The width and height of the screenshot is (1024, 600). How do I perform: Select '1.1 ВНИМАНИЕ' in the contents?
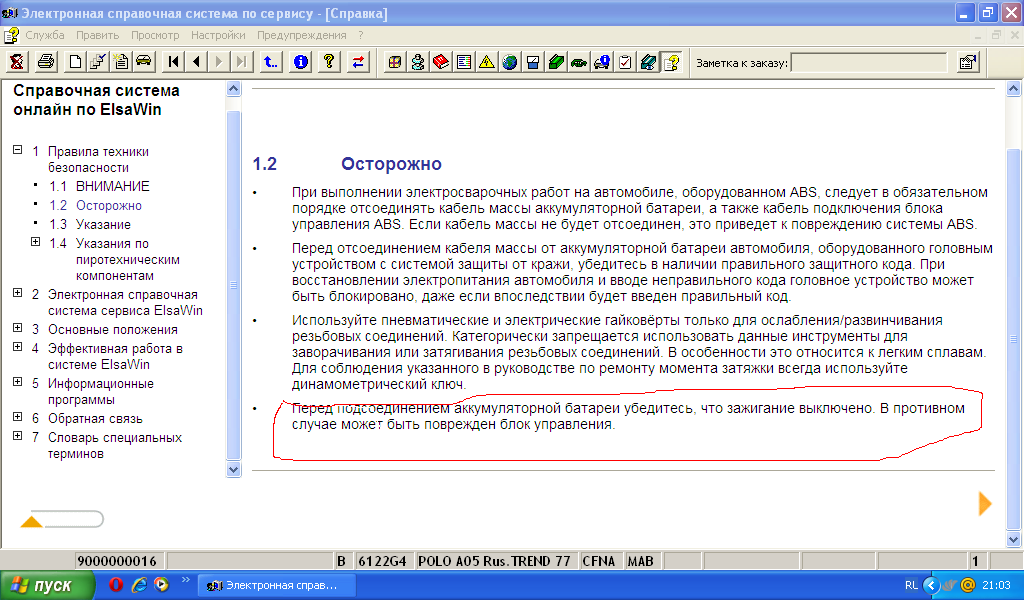tap(113, 186)
